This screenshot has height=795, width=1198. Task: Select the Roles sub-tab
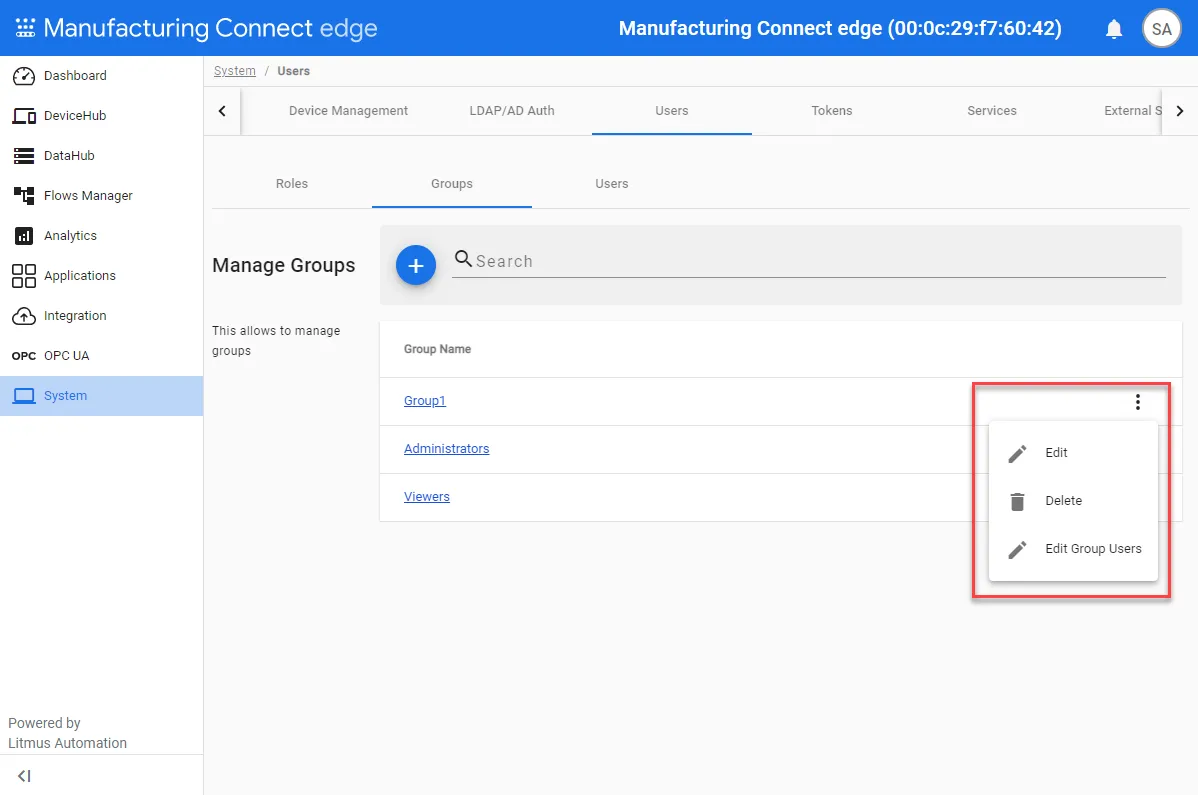[292, 184]
